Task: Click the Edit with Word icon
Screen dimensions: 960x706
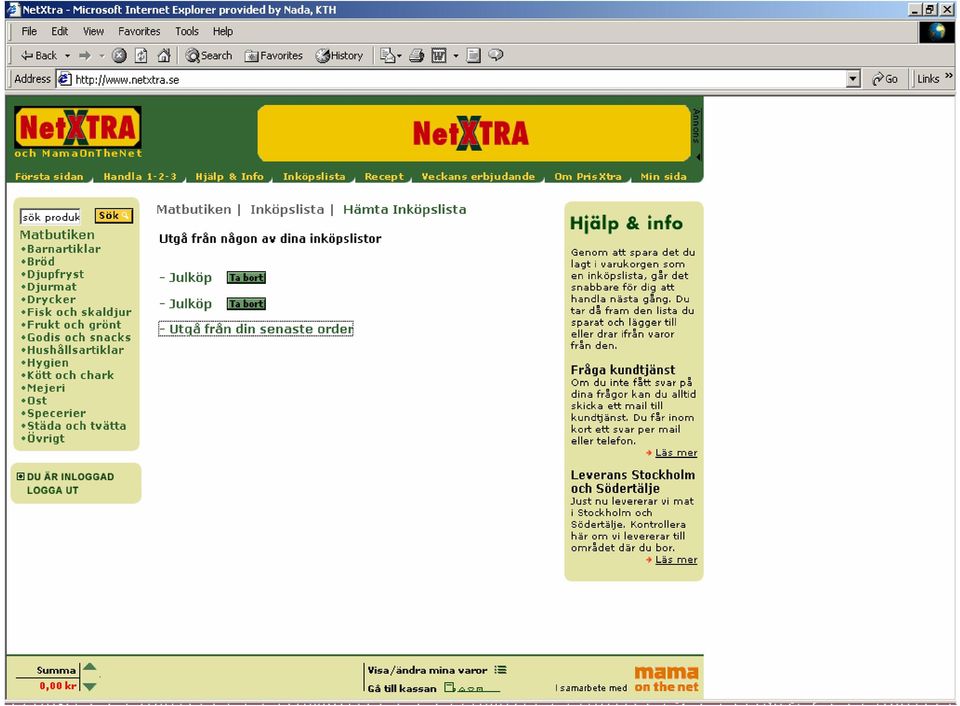Action: click(x=439, y=56)
